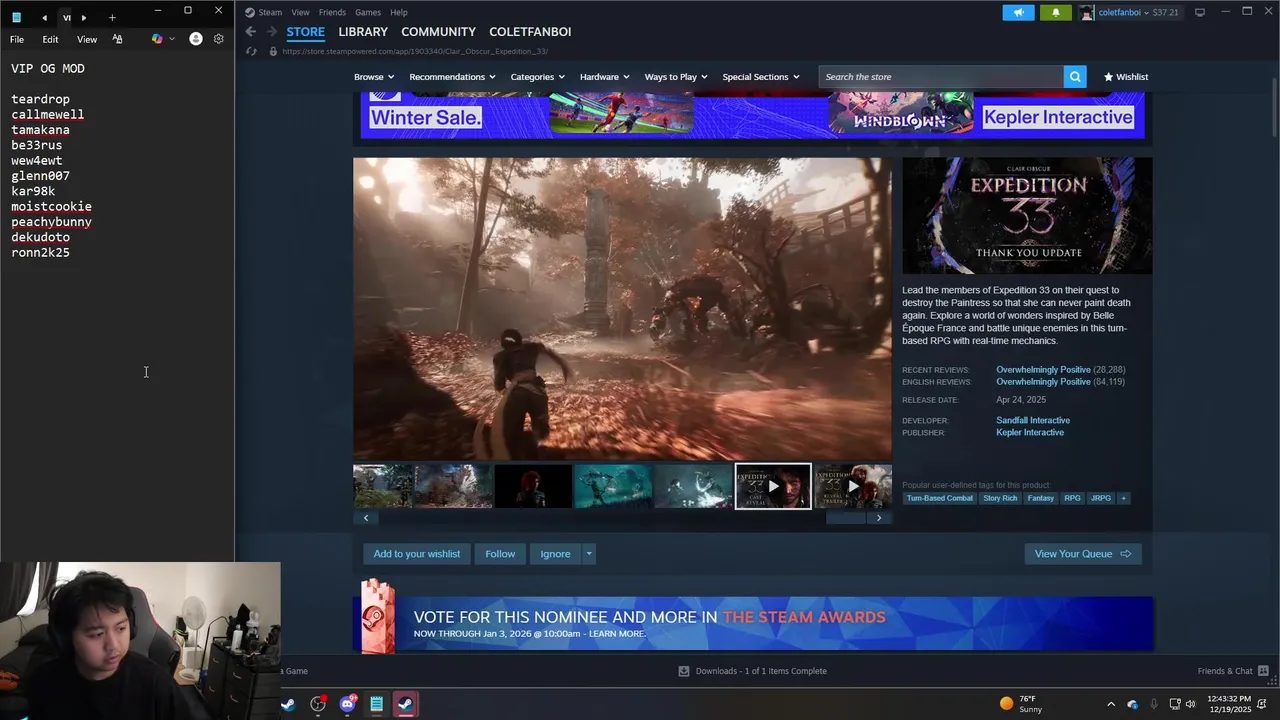Go forward with Steam forward arrow
The height and width of the screenshot is (720, 1280).
pyautogui.click(x=271, y=32)
